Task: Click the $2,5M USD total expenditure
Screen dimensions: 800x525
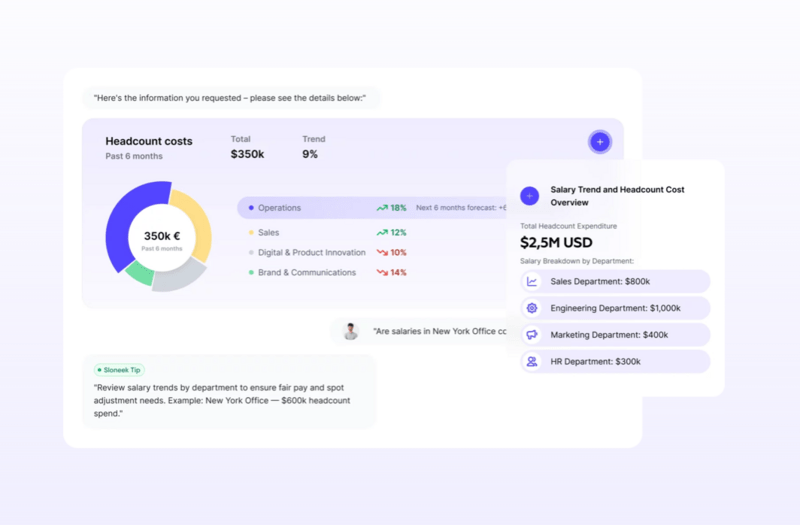Action: point(556,243)
